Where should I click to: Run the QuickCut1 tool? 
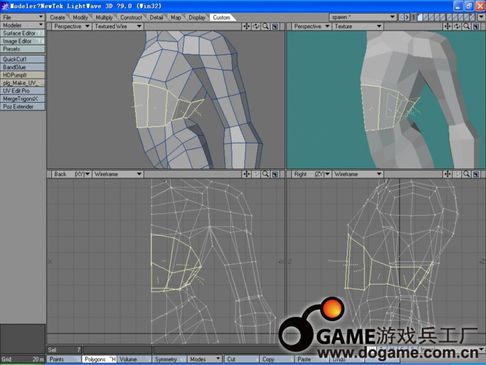click(x=22, y=59)
